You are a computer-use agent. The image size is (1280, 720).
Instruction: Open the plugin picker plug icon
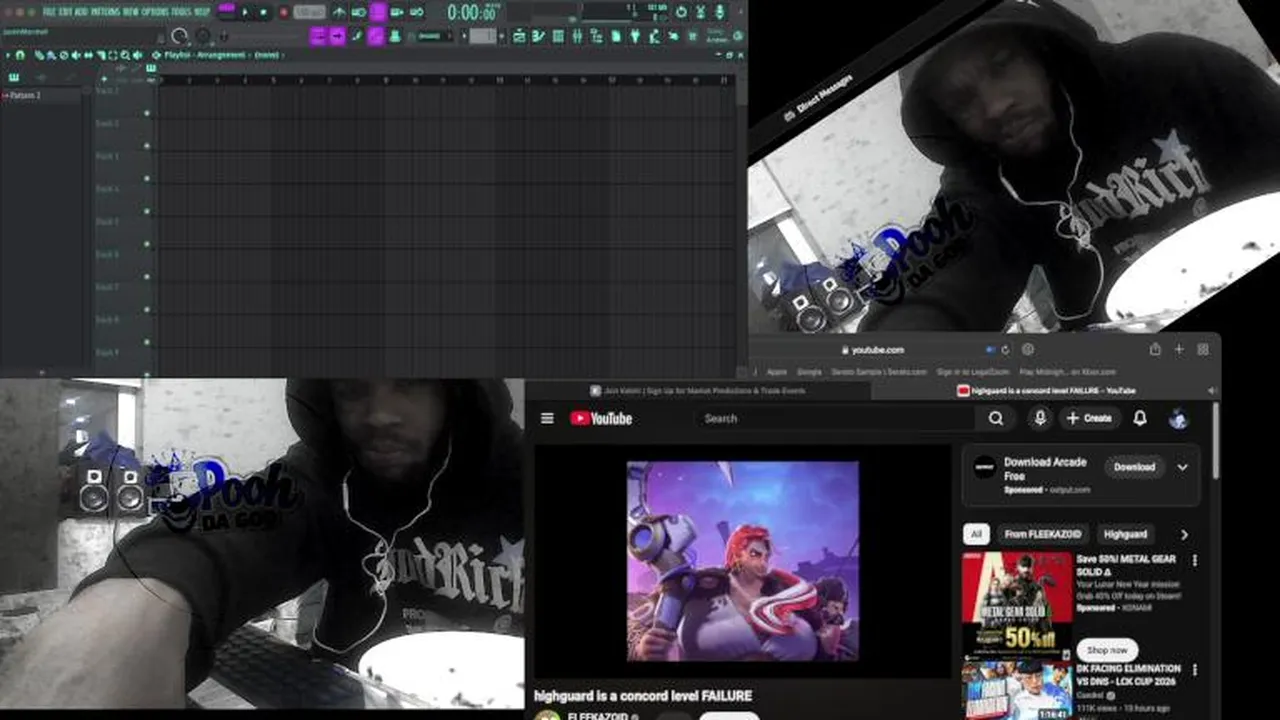(x=635, y=36)
